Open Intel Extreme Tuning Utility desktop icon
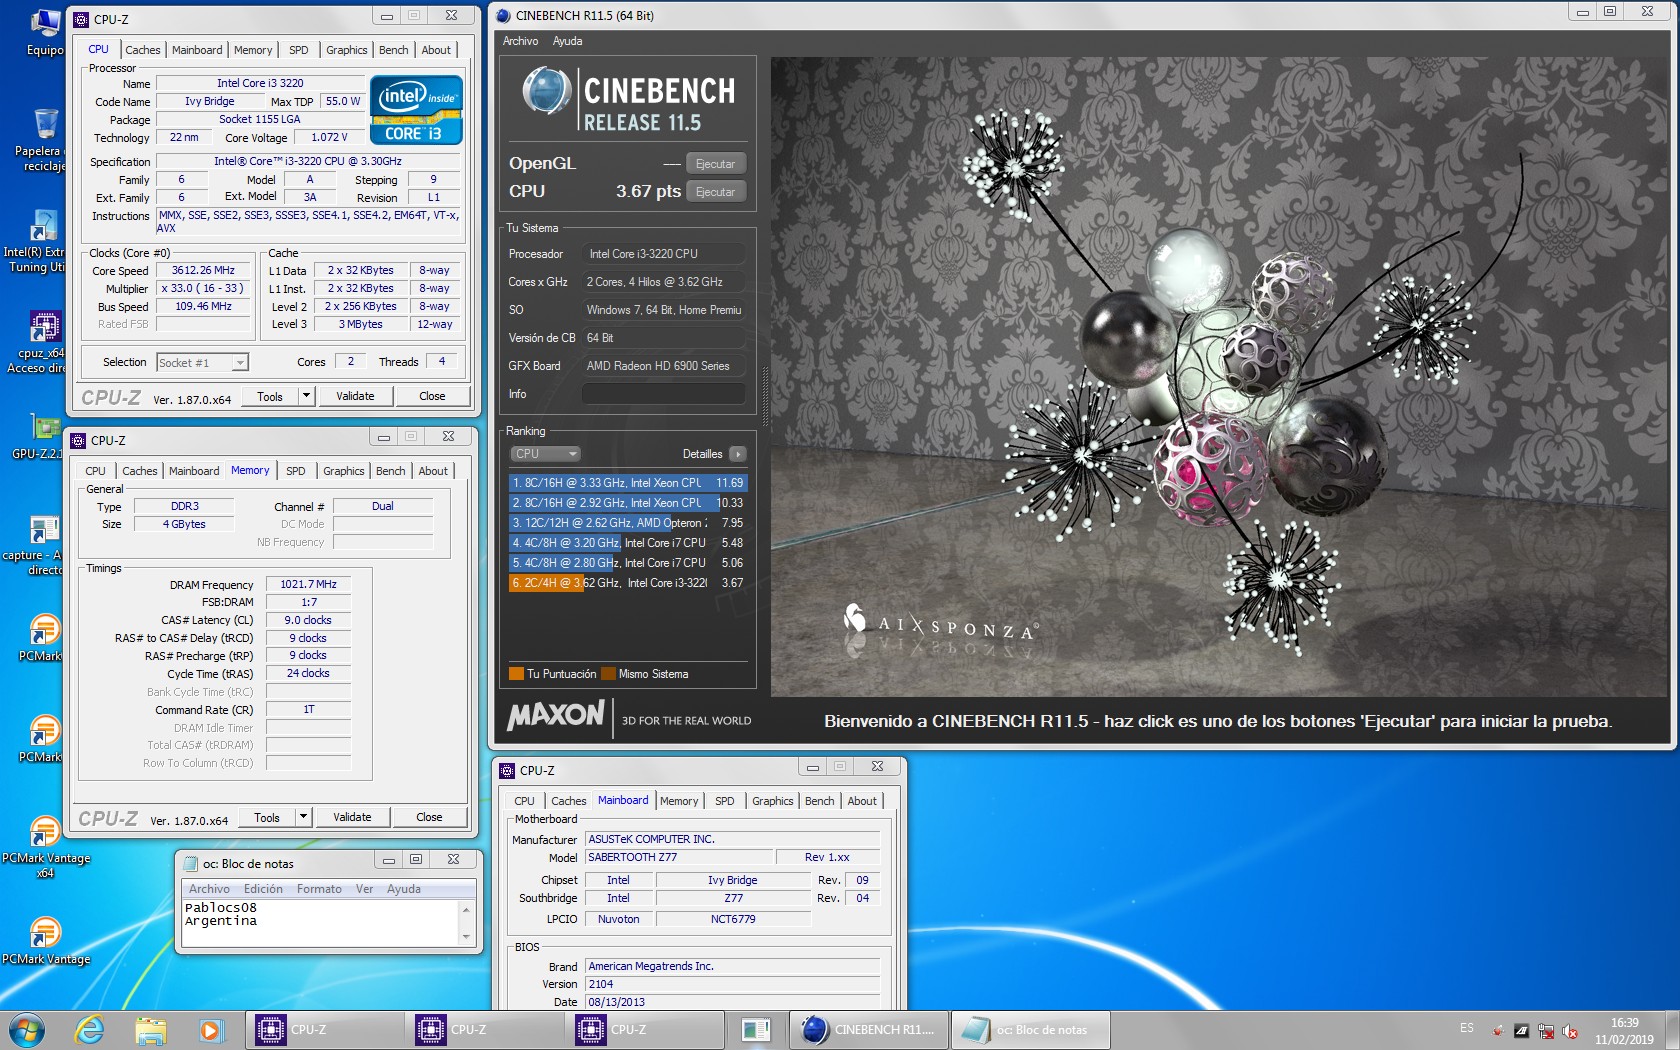This screenshot has width=1680, height=1050. [x=40, y=240]
